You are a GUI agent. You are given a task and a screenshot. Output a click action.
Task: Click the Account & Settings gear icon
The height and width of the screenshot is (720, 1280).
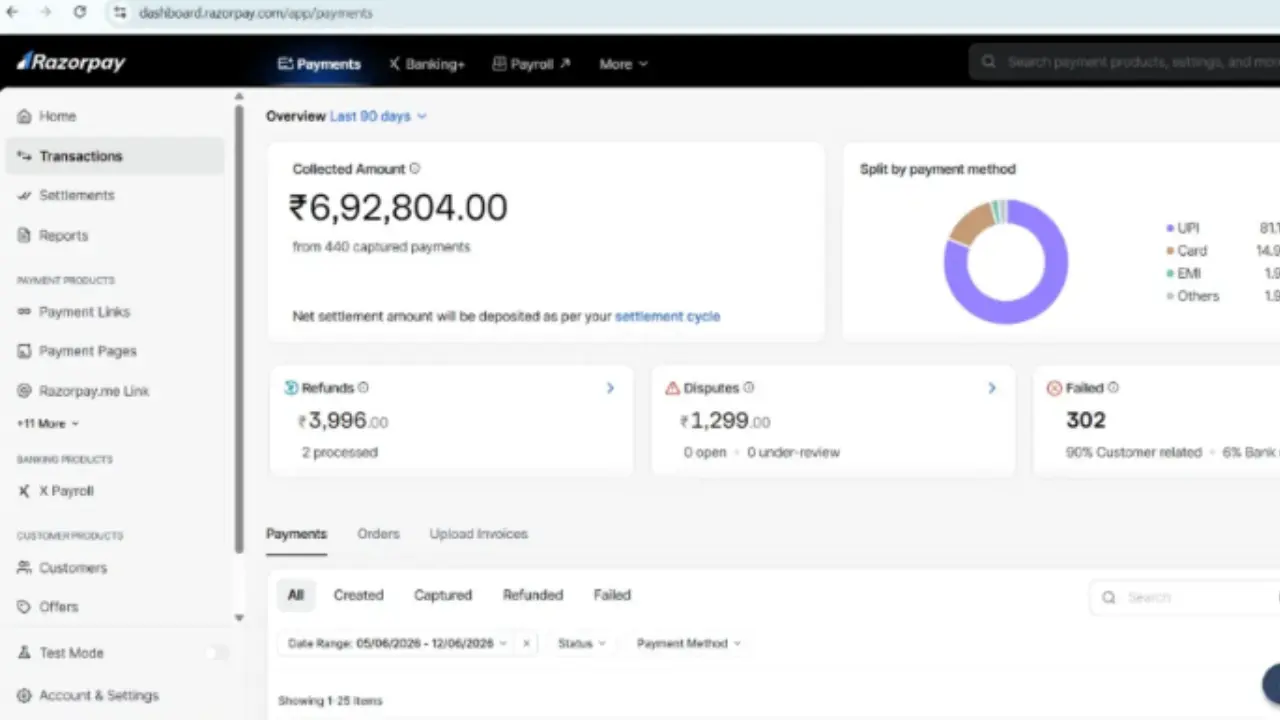click(x=24, y=695)
